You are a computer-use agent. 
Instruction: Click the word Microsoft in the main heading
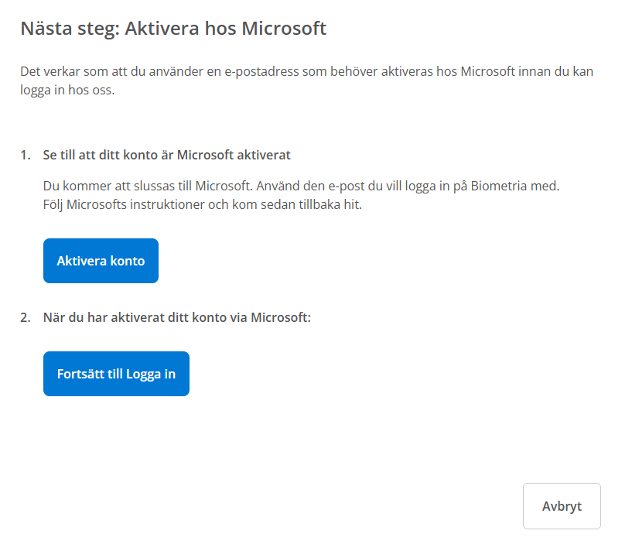point(284,29)
